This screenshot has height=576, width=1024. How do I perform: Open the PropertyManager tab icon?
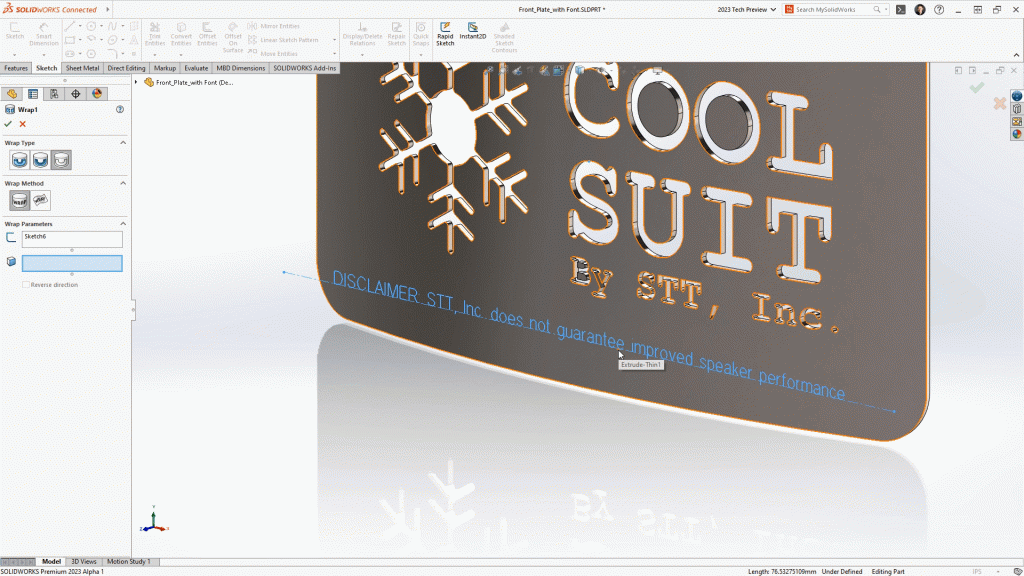(33, 94)
